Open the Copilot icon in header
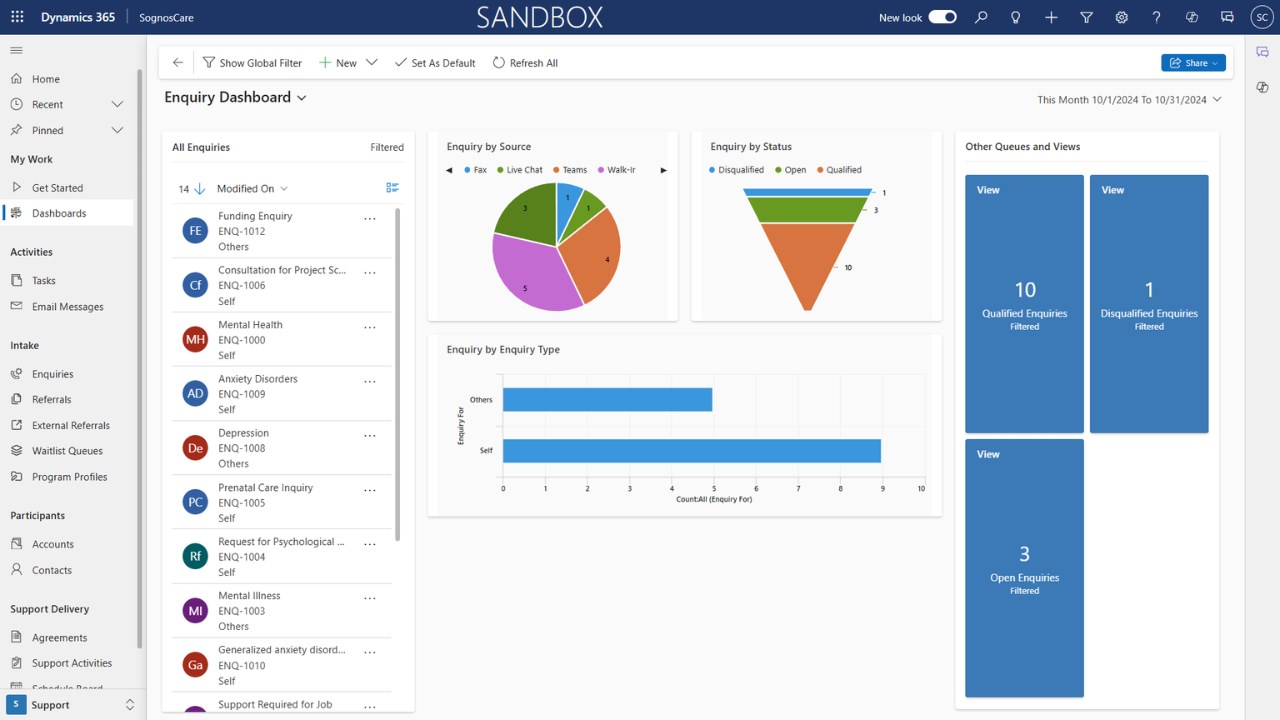Image resolution: width=1280 pixels, height=720 pixels. point(1191,17)
